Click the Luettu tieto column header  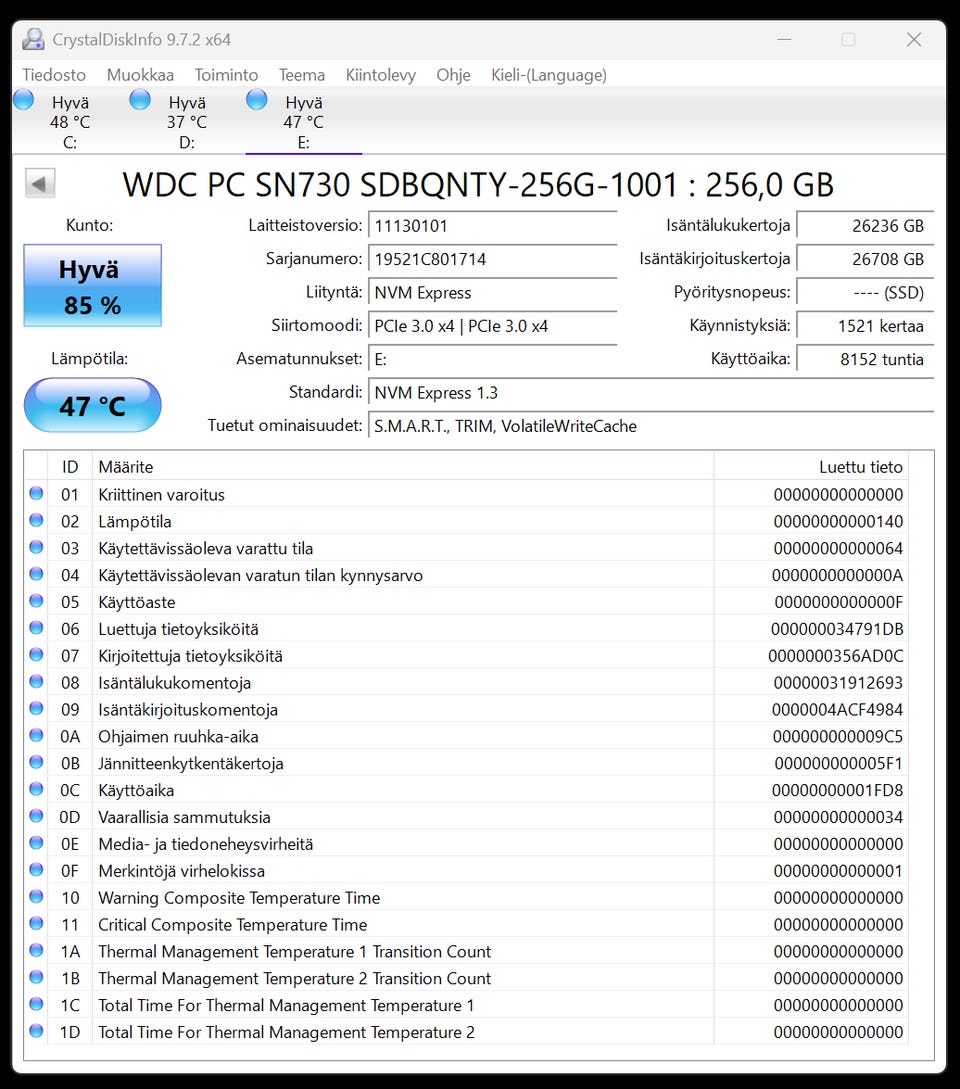(811, 467)
